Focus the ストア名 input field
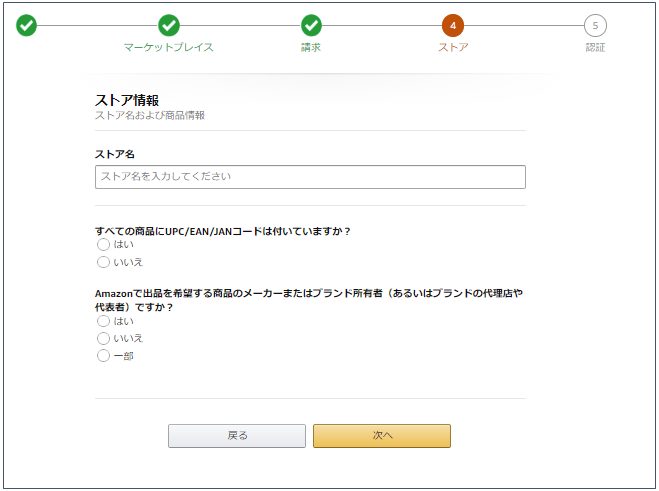This screenshot has width=659, height=491. coord(310,177)
